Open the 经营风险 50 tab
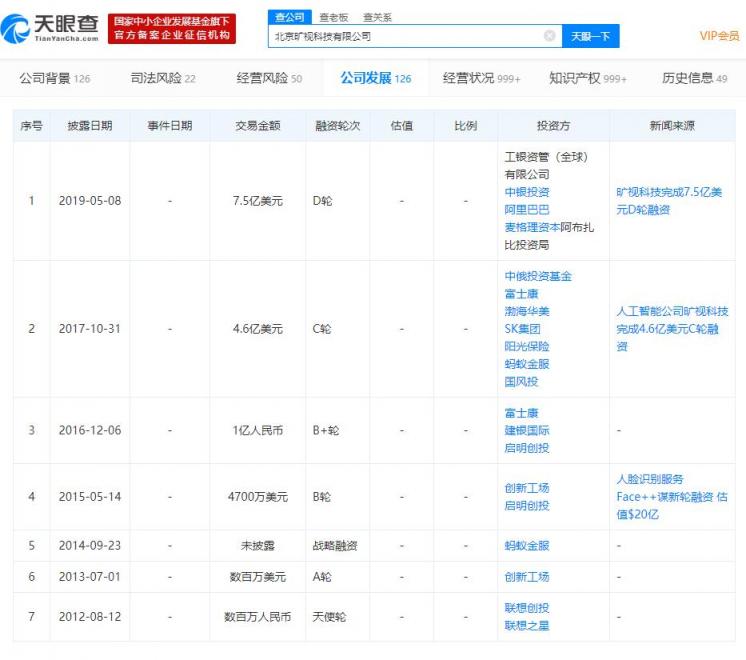The image size is (746, 660). coord(269,78)
